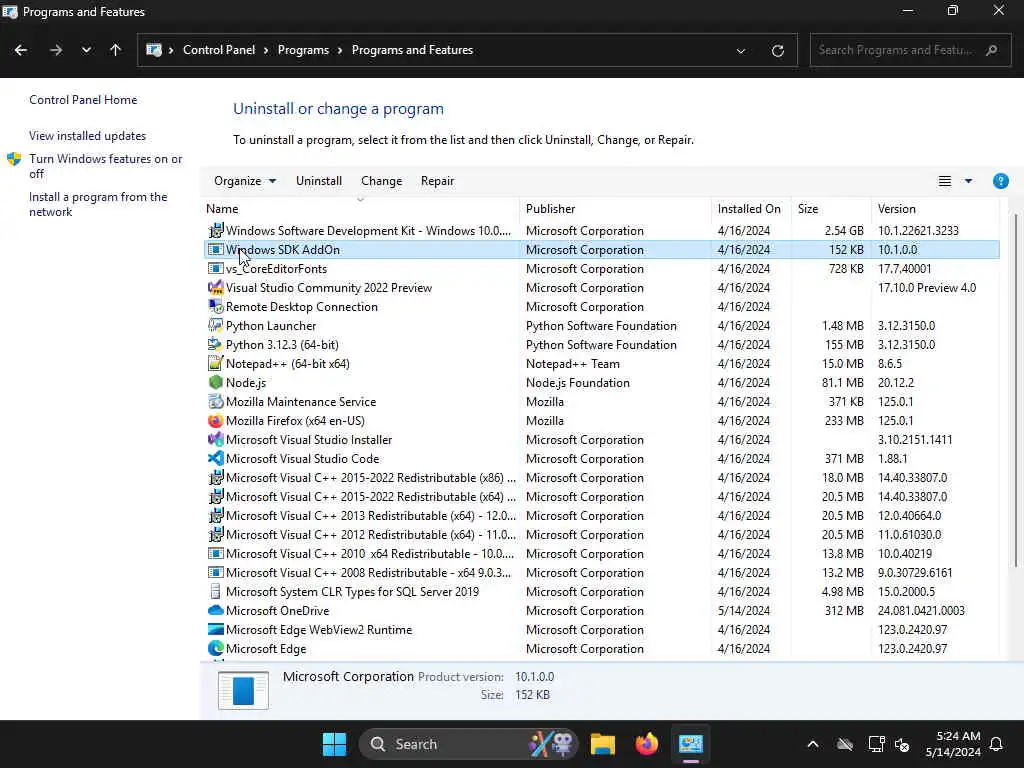Click the Microsoft Edge browser icon in list
The width and height of the screenshot is (1024, 768).
coord(216,648)
